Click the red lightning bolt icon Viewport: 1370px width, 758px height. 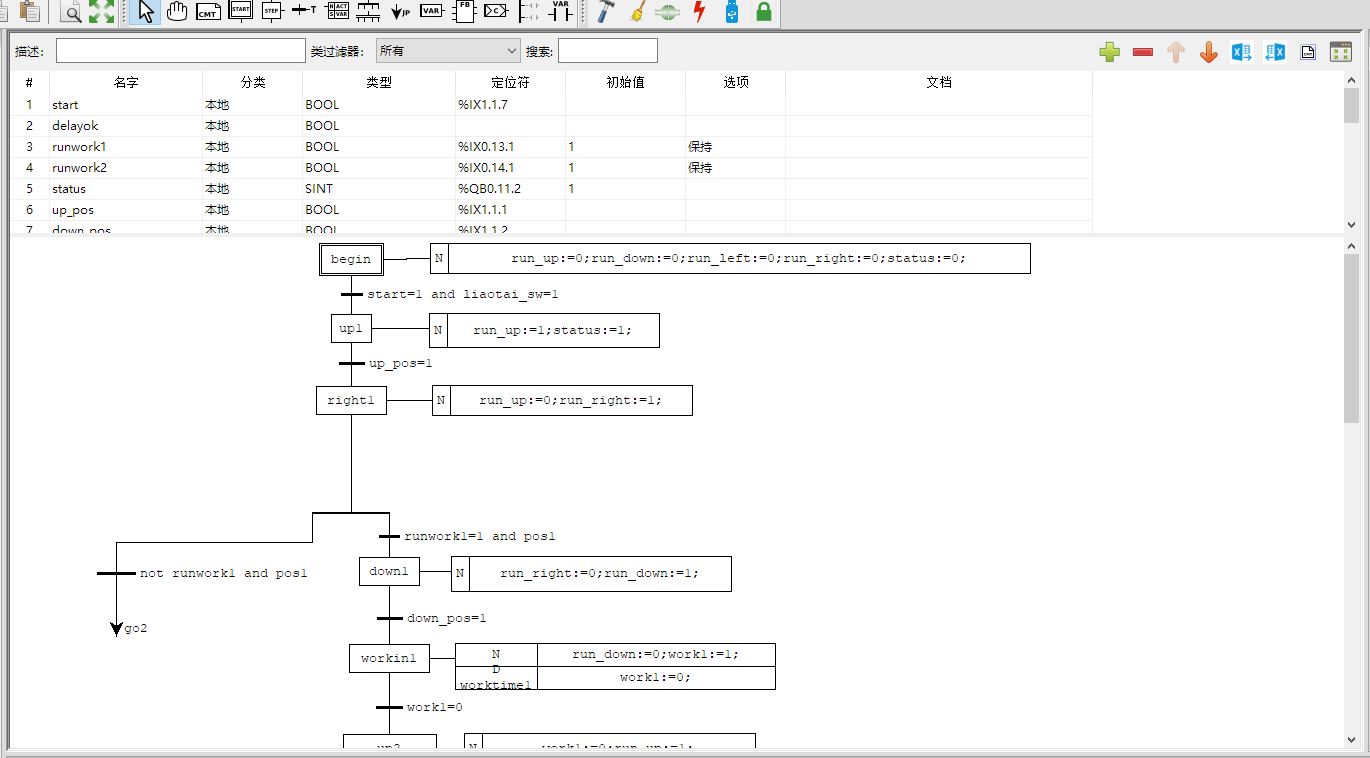point(699,12)
